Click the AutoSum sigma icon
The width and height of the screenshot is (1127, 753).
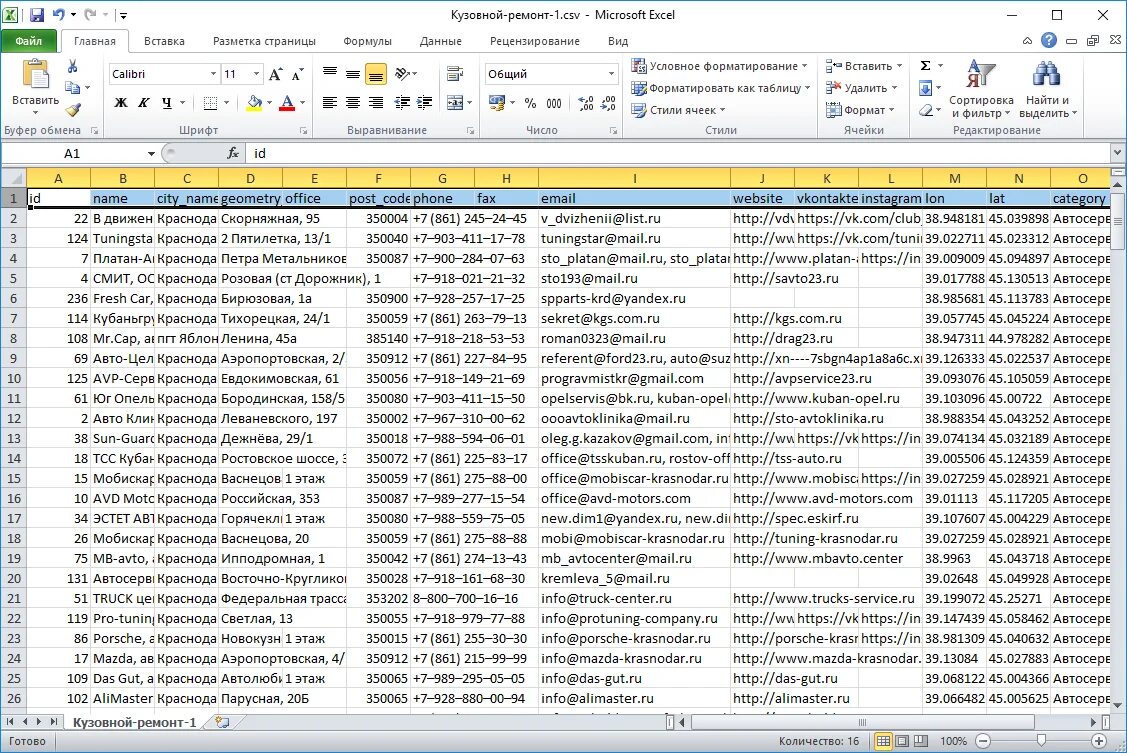point(926,65)
